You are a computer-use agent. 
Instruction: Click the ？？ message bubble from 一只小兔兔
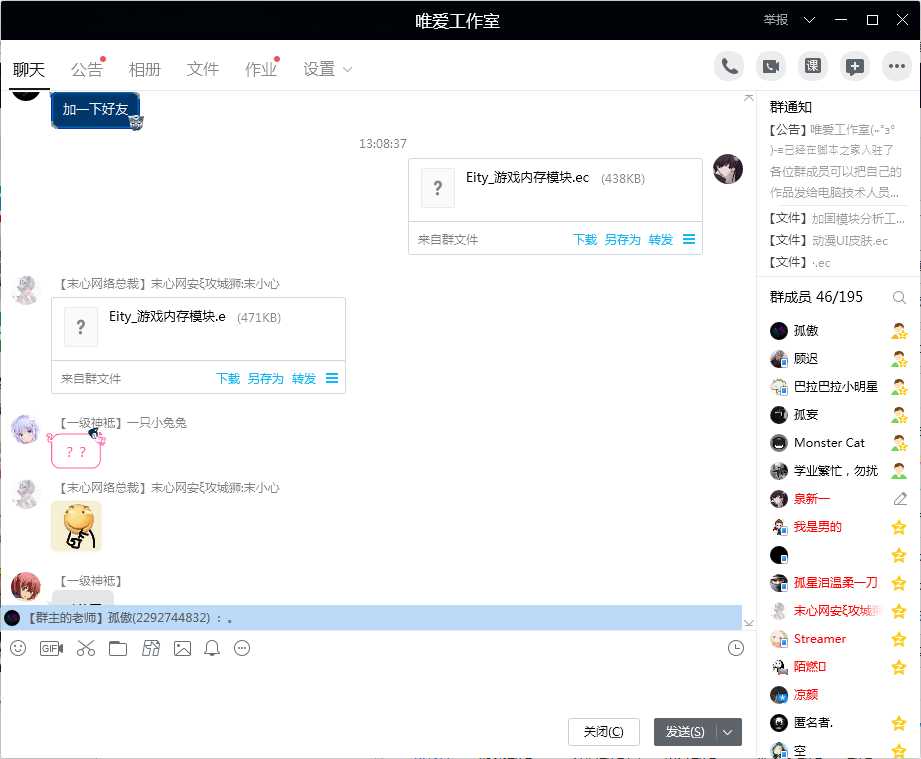pyautogui.click(x=76, y=451)
